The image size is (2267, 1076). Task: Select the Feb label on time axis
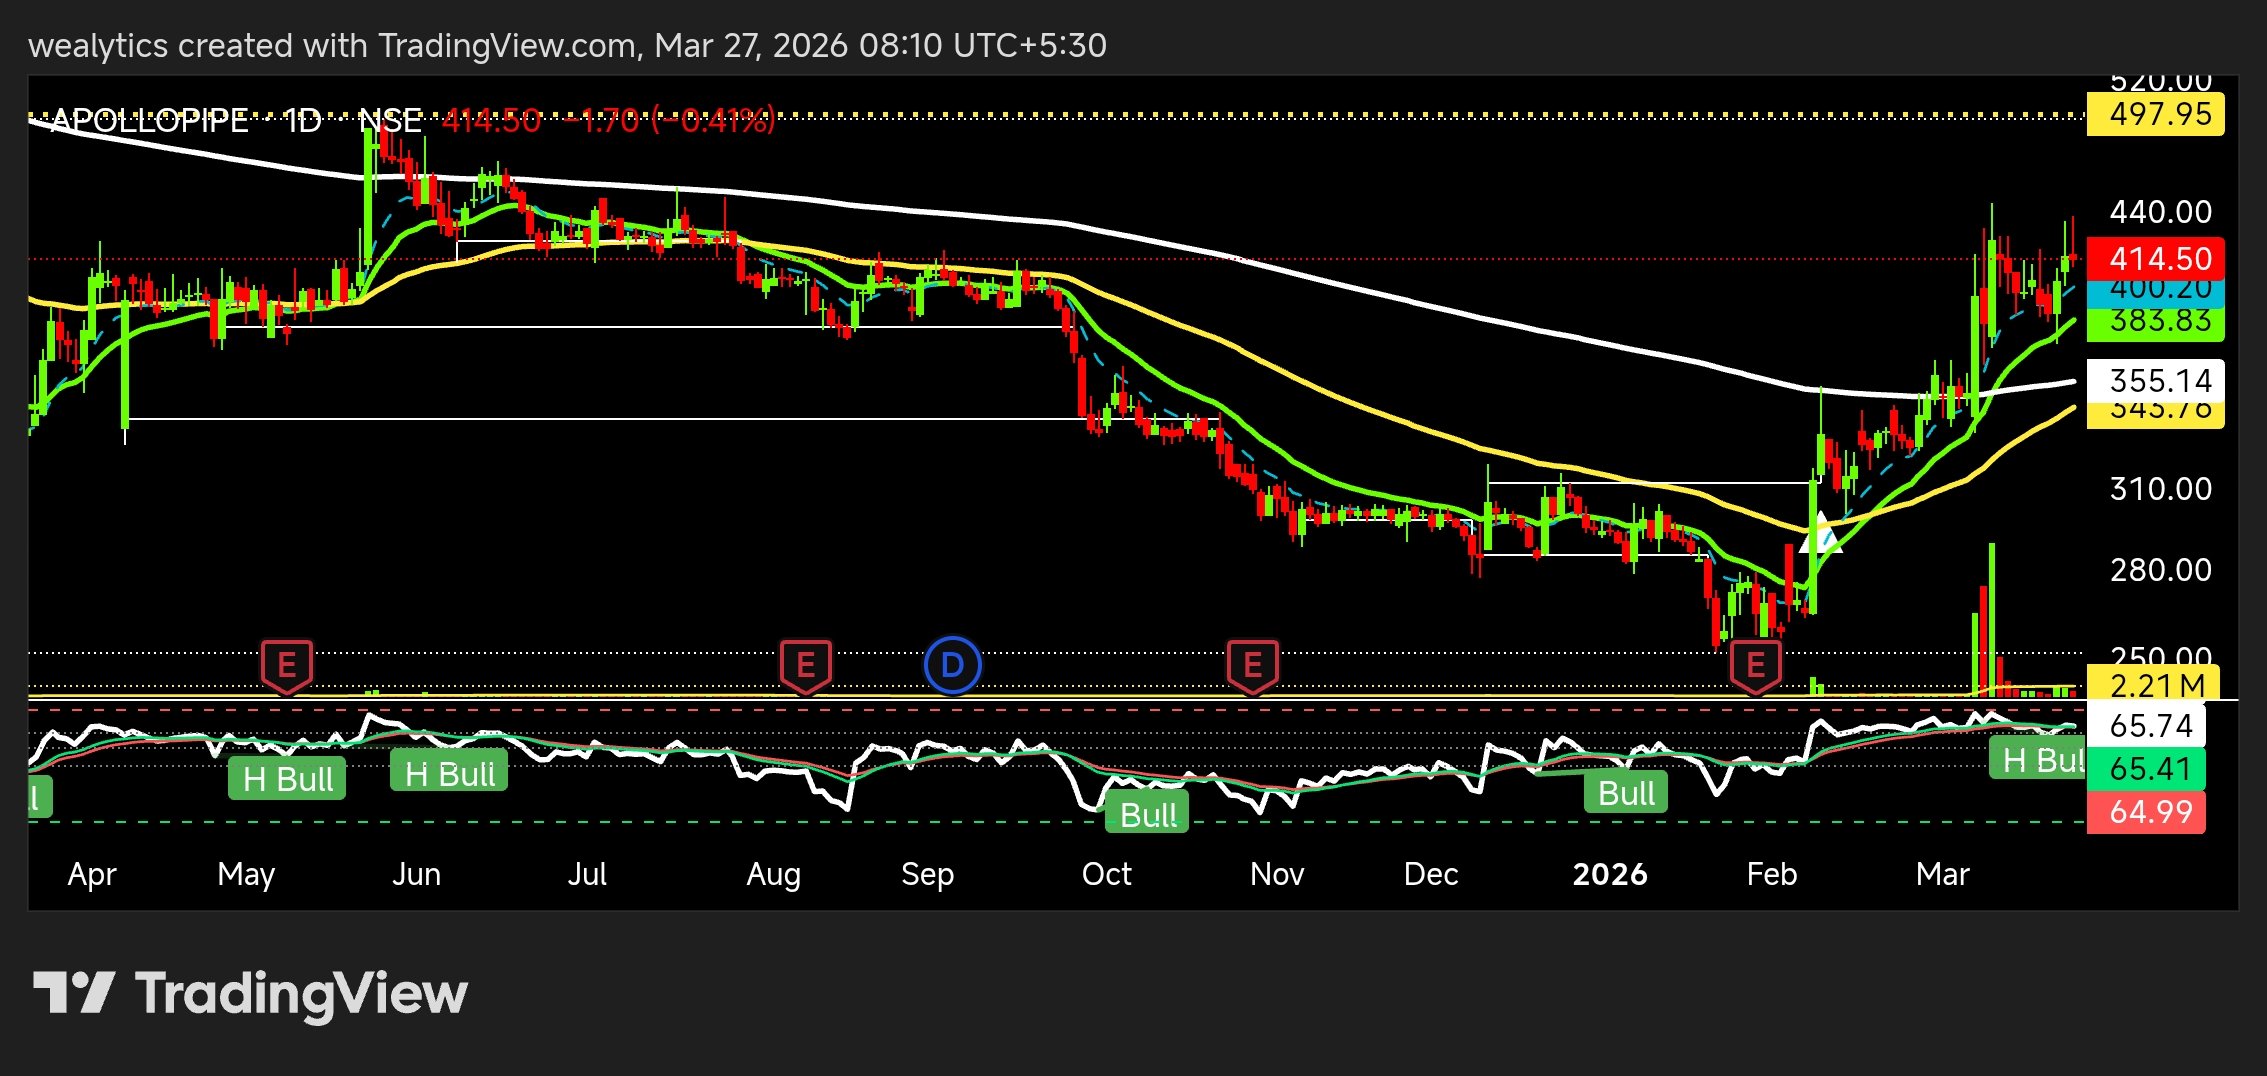[1772, 875]
